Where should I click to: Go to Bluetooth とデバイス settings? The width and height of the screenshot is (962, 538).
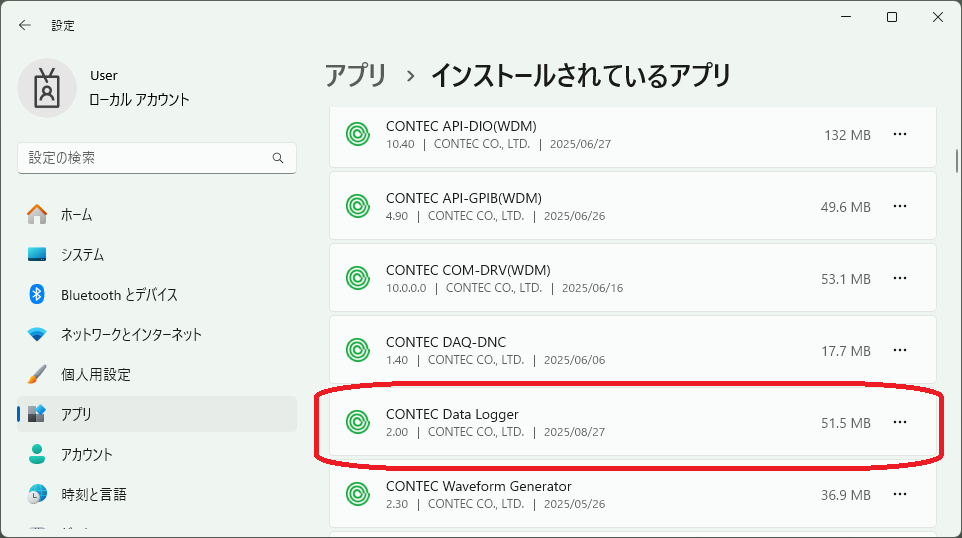(x=118, y=294)
